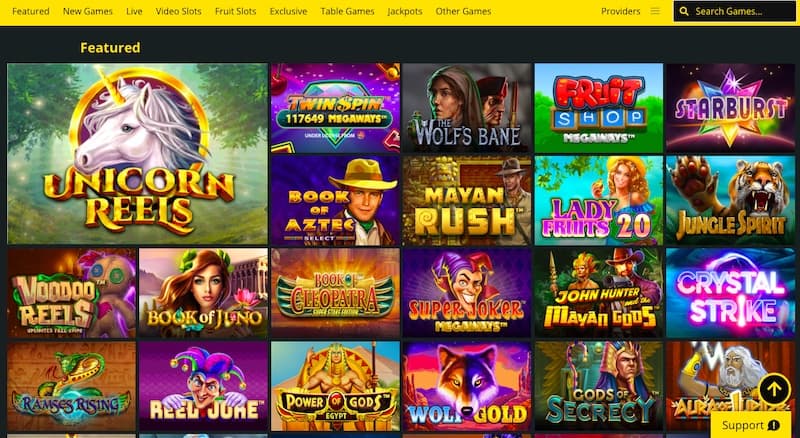Play The Wolf's Bane slot
Viewport: 800px width, 438px height.
(467, 108)
